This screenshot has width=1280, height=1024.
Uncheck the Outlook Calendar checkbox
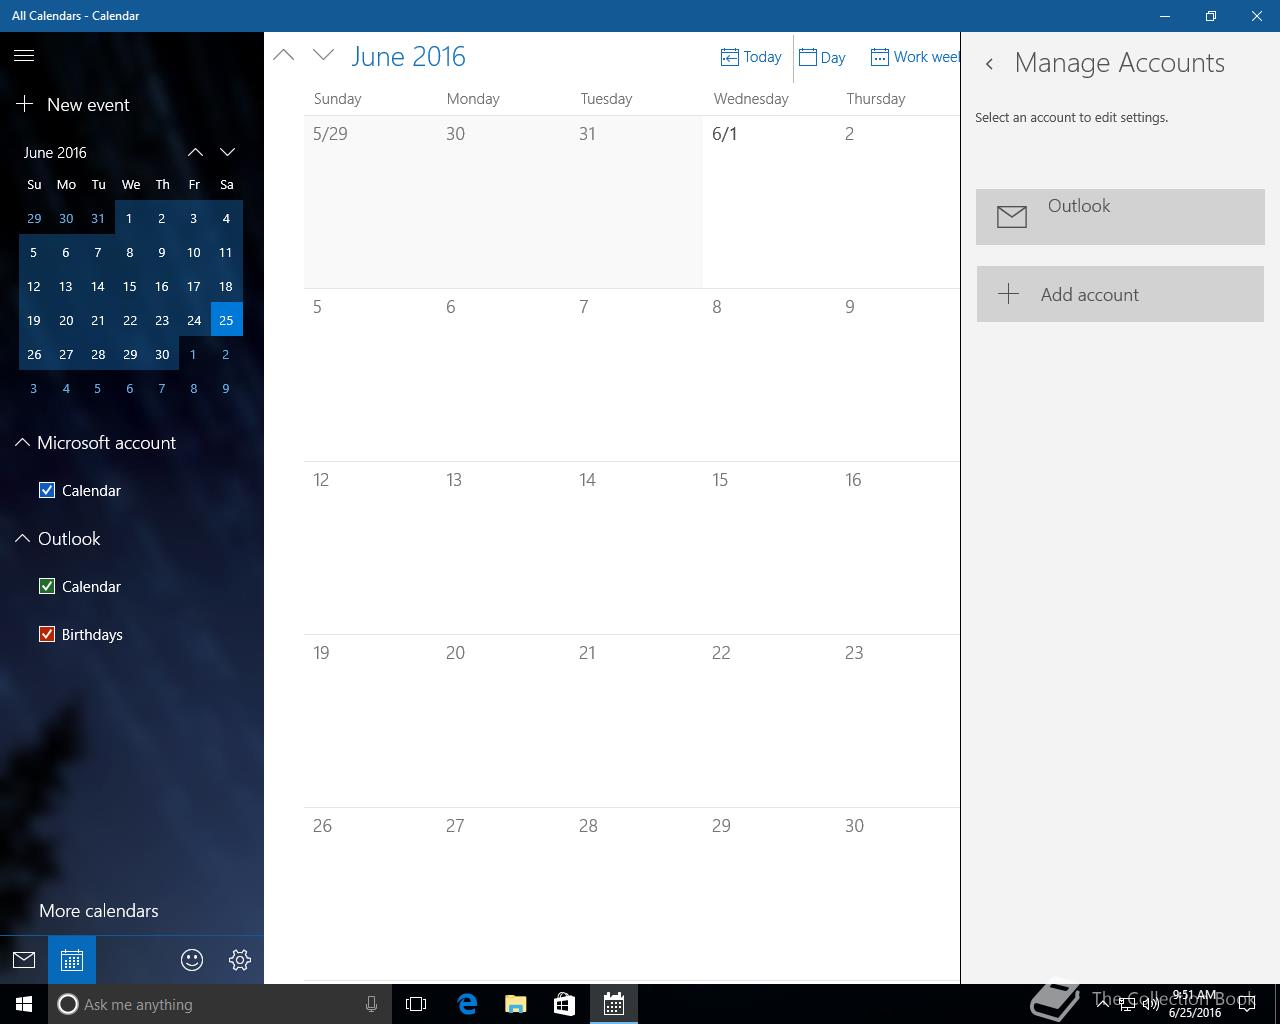(47, 586)
